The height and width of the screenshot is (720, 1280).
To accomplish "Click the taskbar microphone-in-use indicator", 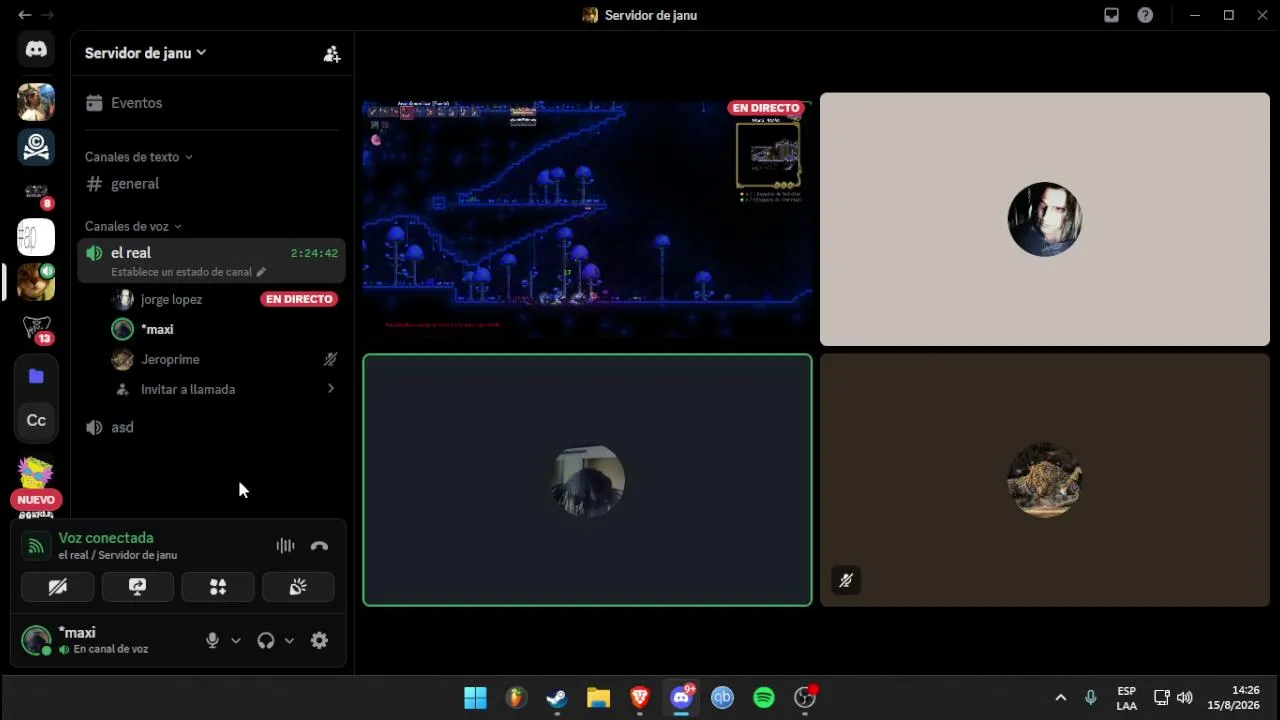I will point(1091,698).
